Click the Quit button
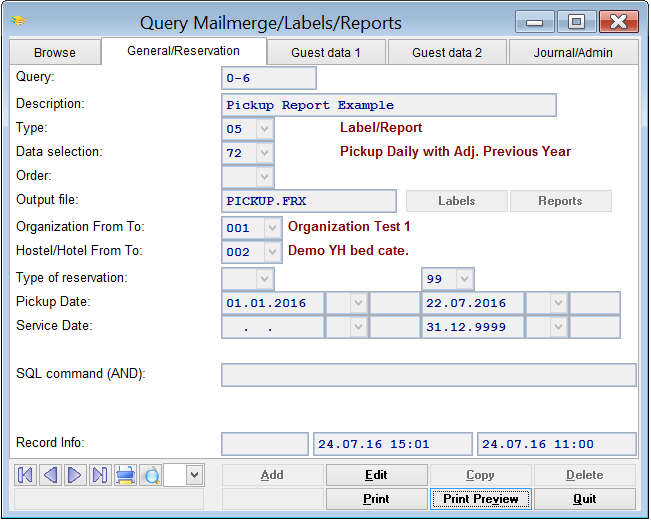The image size is (651, 521). click(x=585, y=499)
